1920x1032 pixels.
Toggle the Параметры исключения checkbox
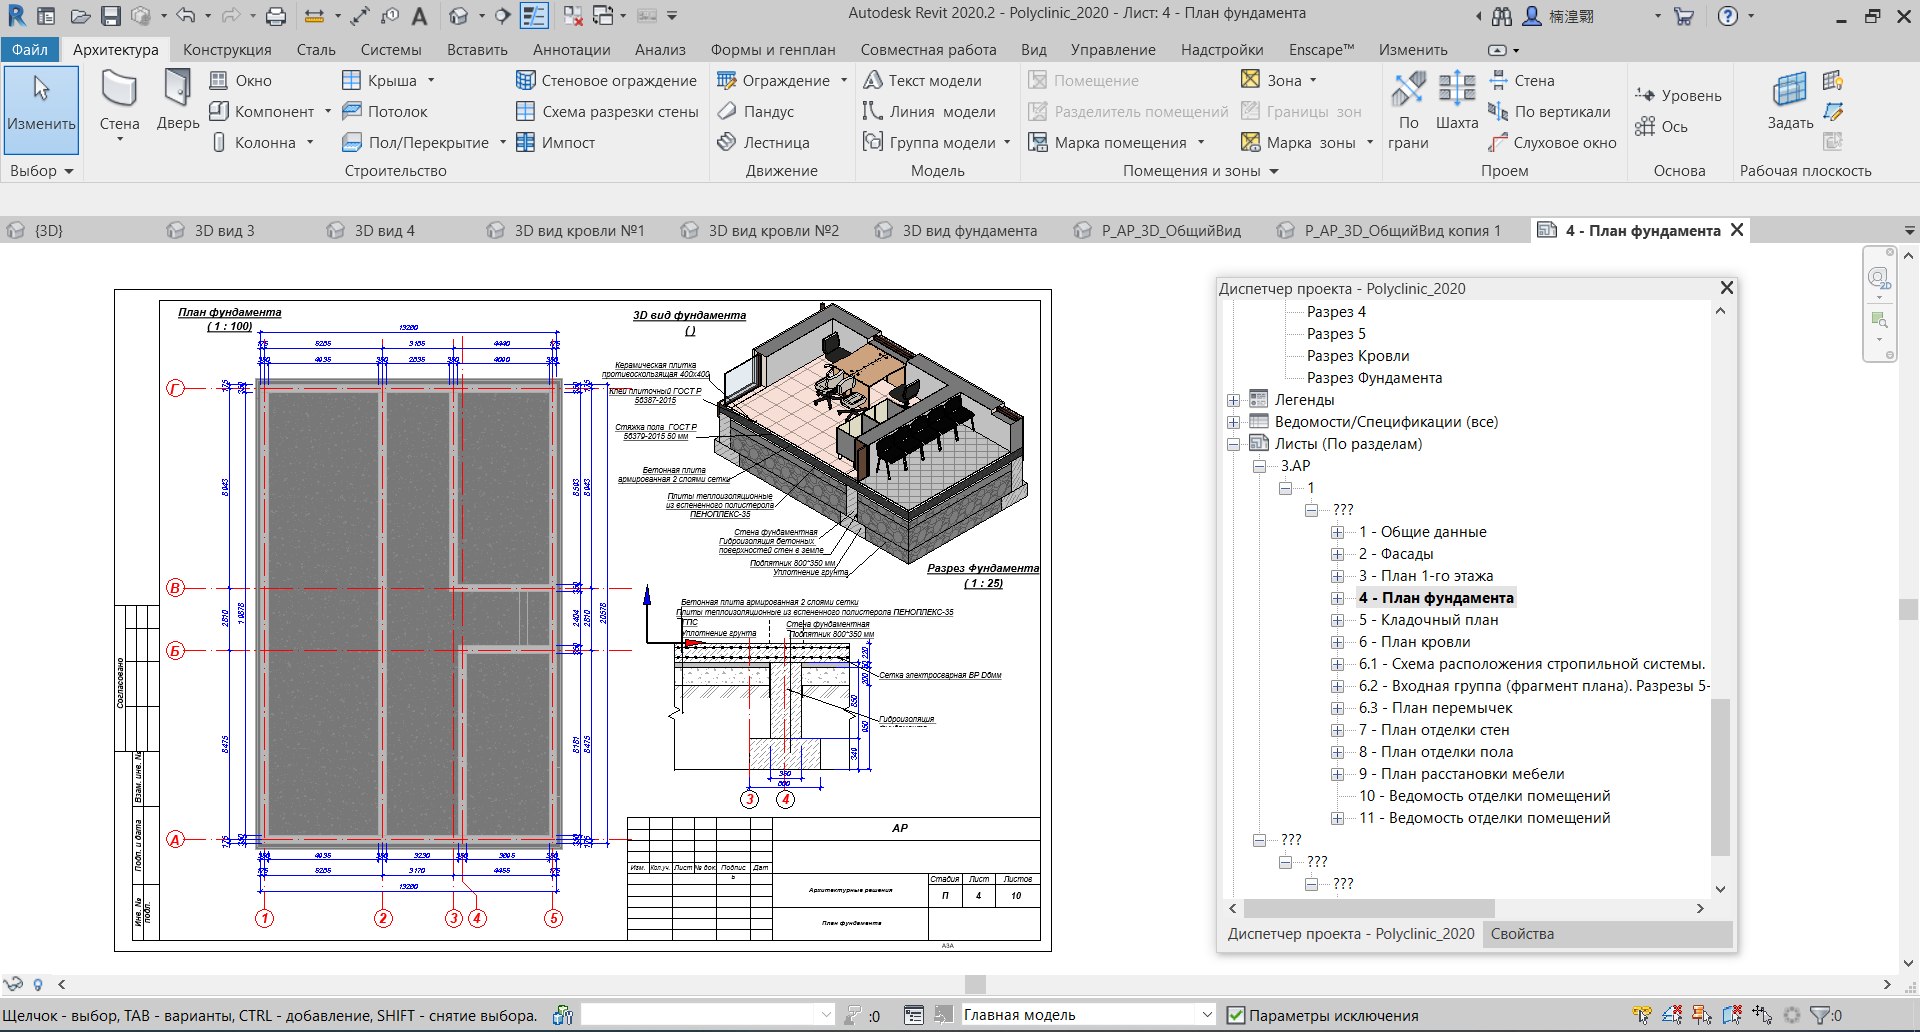tap(1237, 1016)
